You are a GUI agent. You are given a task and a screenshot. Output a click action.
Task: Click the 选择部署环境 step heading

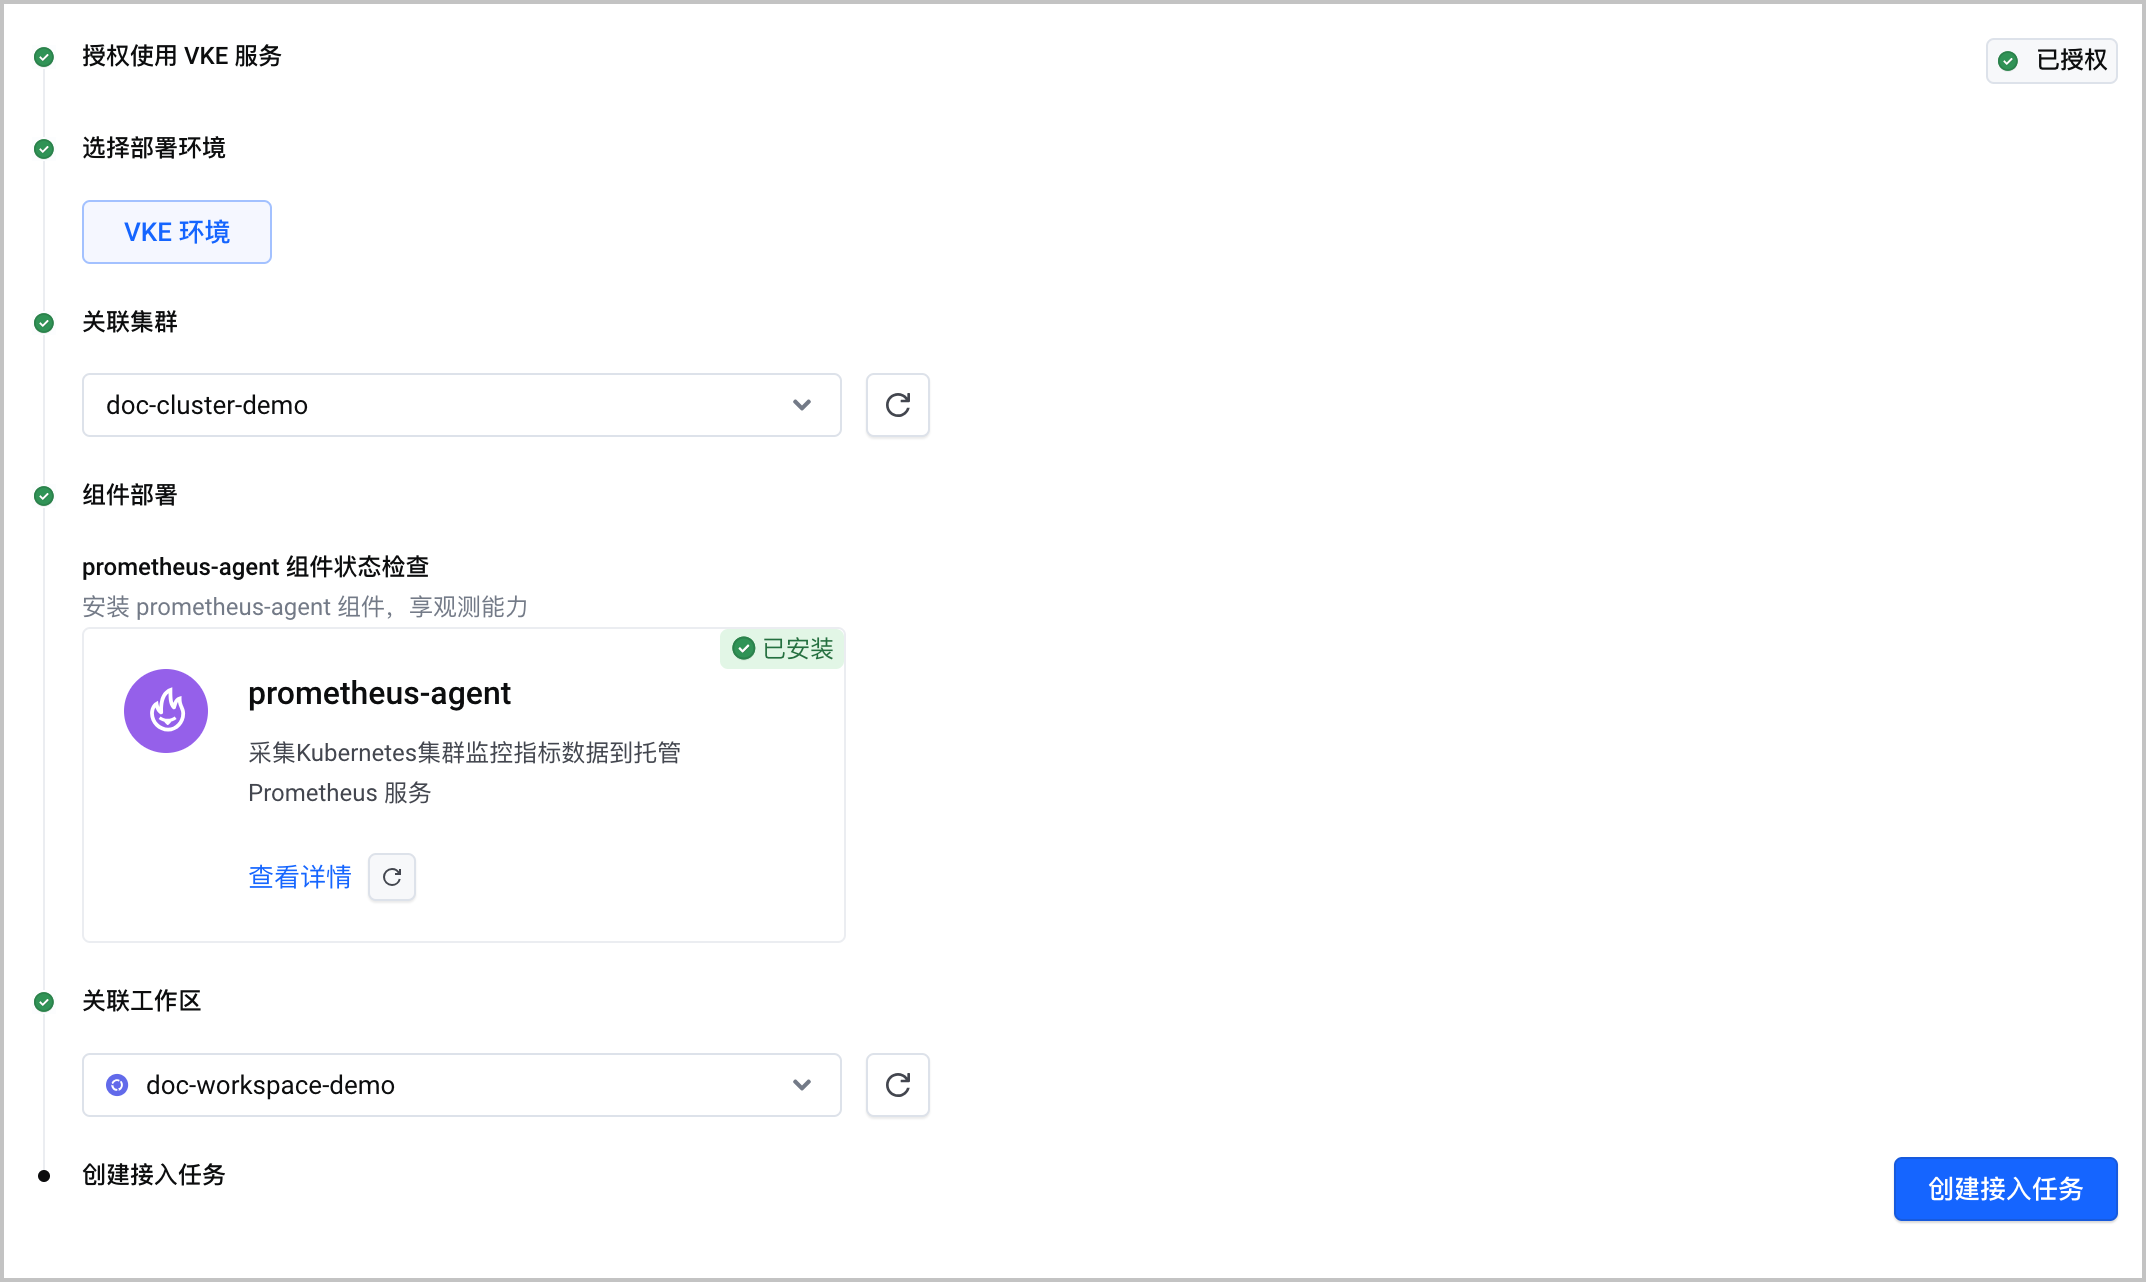pyautogui.click(x=154, y=148)
